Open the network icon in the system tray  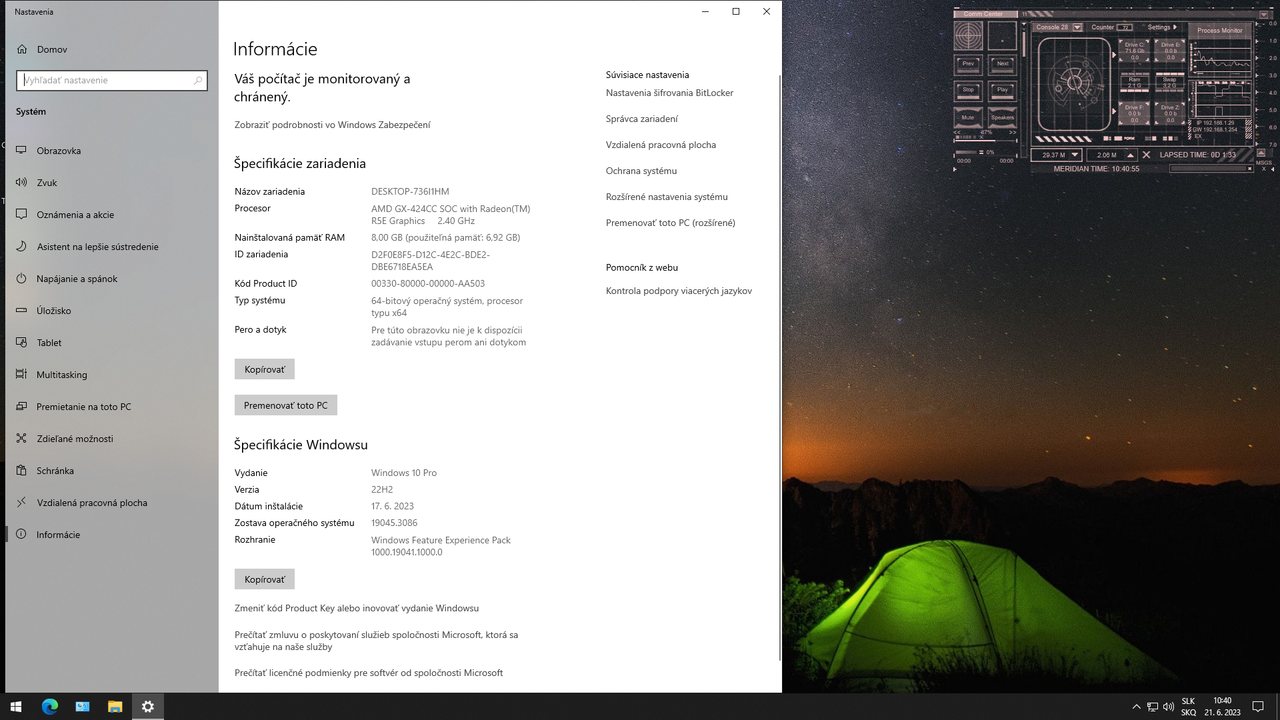pyautogui.click(x=1152, y=707)
